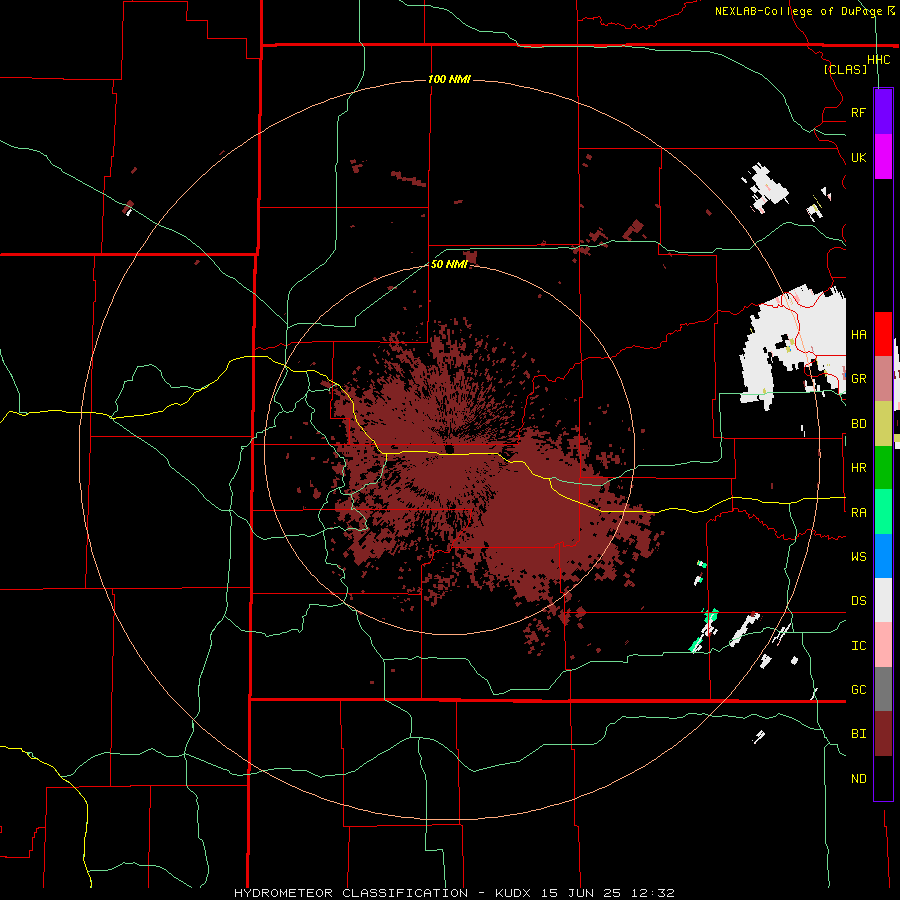
Task: Click the HA red legend swatch
Action: click(883, 334)
